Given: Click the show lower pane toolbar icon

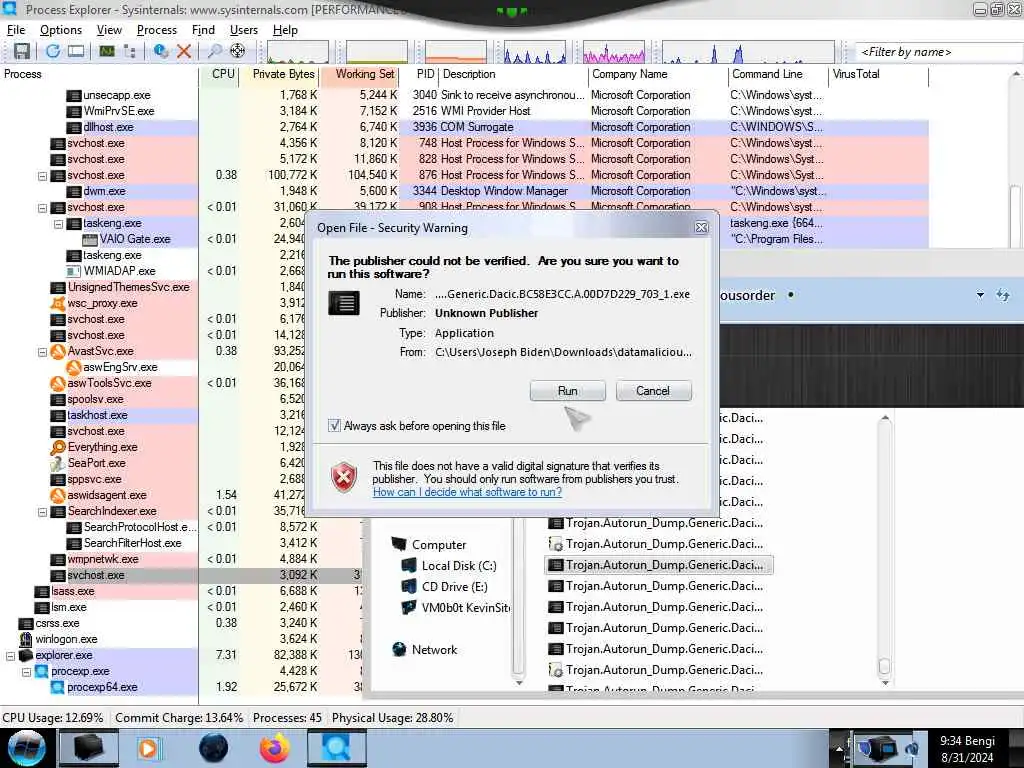Looking at the screenshot, I should point(76,51).
